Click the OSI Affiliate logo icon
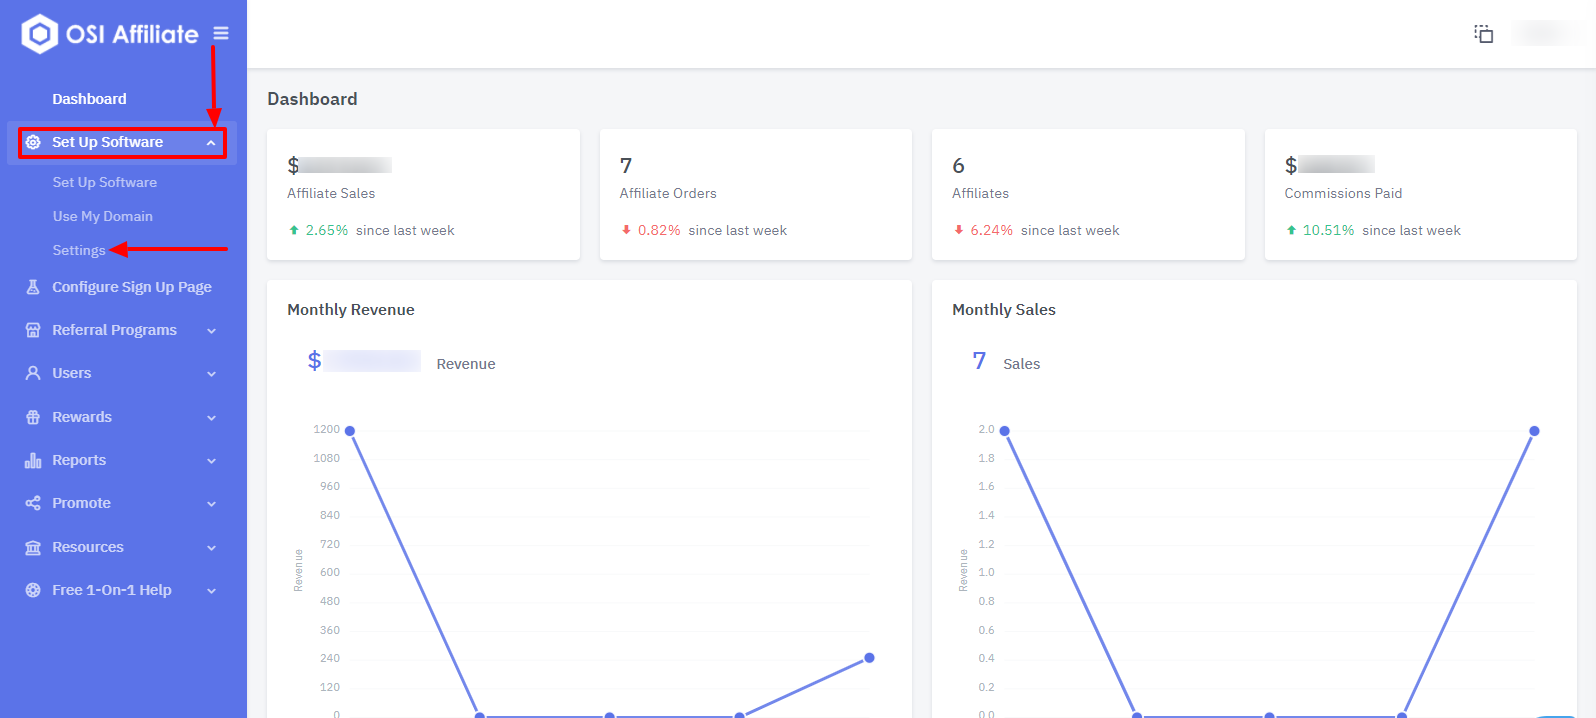 click(x=39, y=34)
